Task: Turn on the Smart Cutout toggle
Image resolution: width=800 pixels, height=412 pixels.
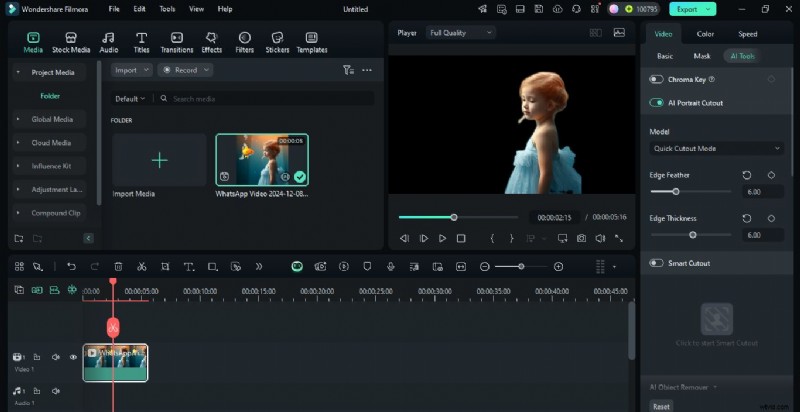Action: 657,263
